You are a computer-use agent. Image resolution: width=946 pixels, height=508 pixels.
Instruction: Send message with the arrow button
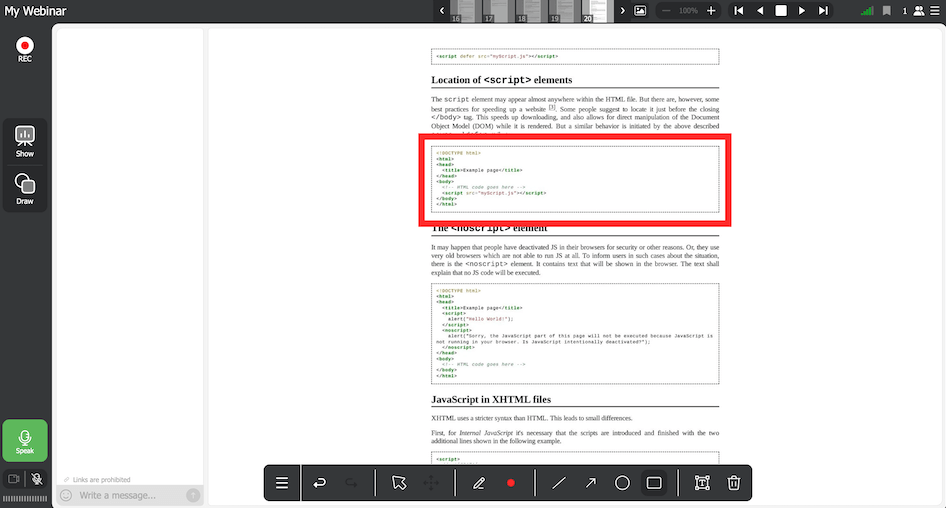click(x=193, y=495)
